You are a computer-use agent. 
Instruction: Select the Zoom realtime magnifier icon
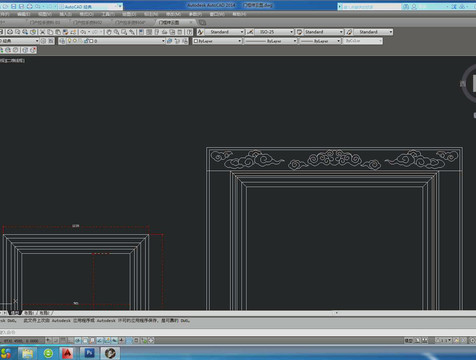(116, 32)
